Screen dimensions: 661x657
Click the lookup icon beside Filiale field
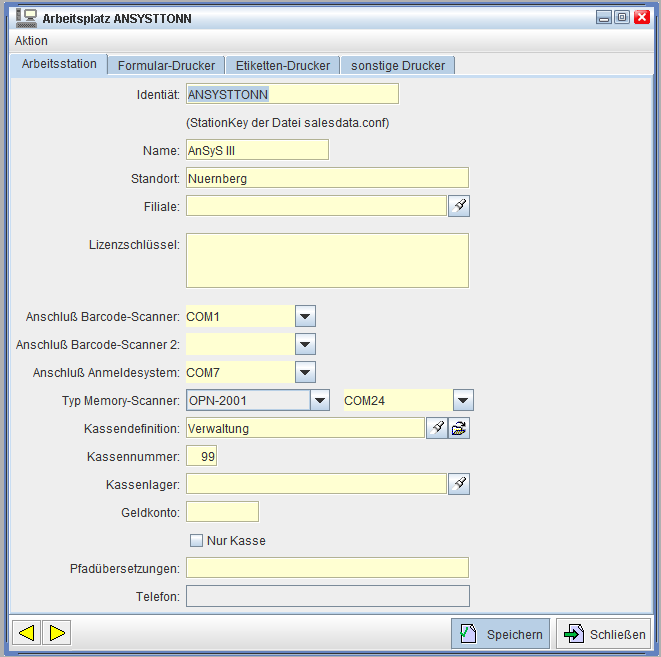click(x=459, y=206)
